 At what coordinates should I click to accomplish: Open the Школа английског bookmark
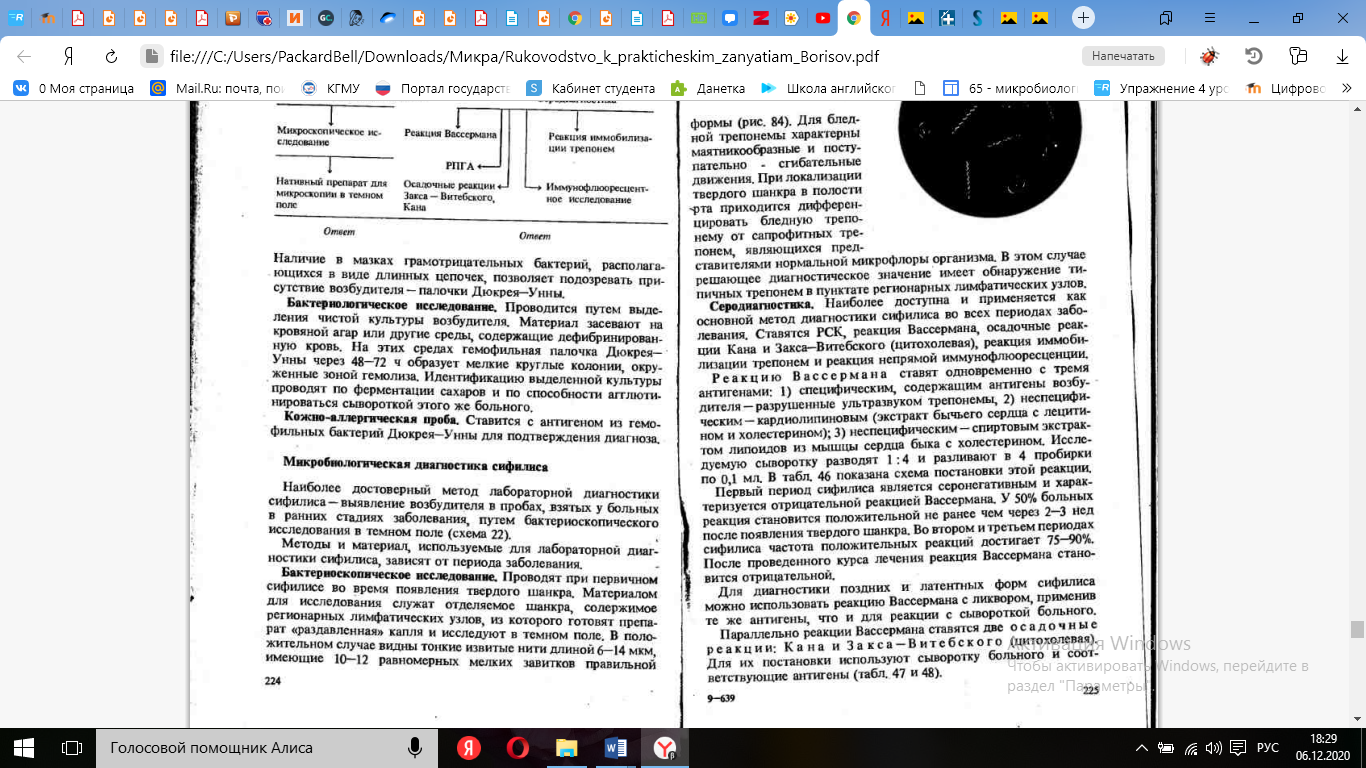(x=827, y=88)
